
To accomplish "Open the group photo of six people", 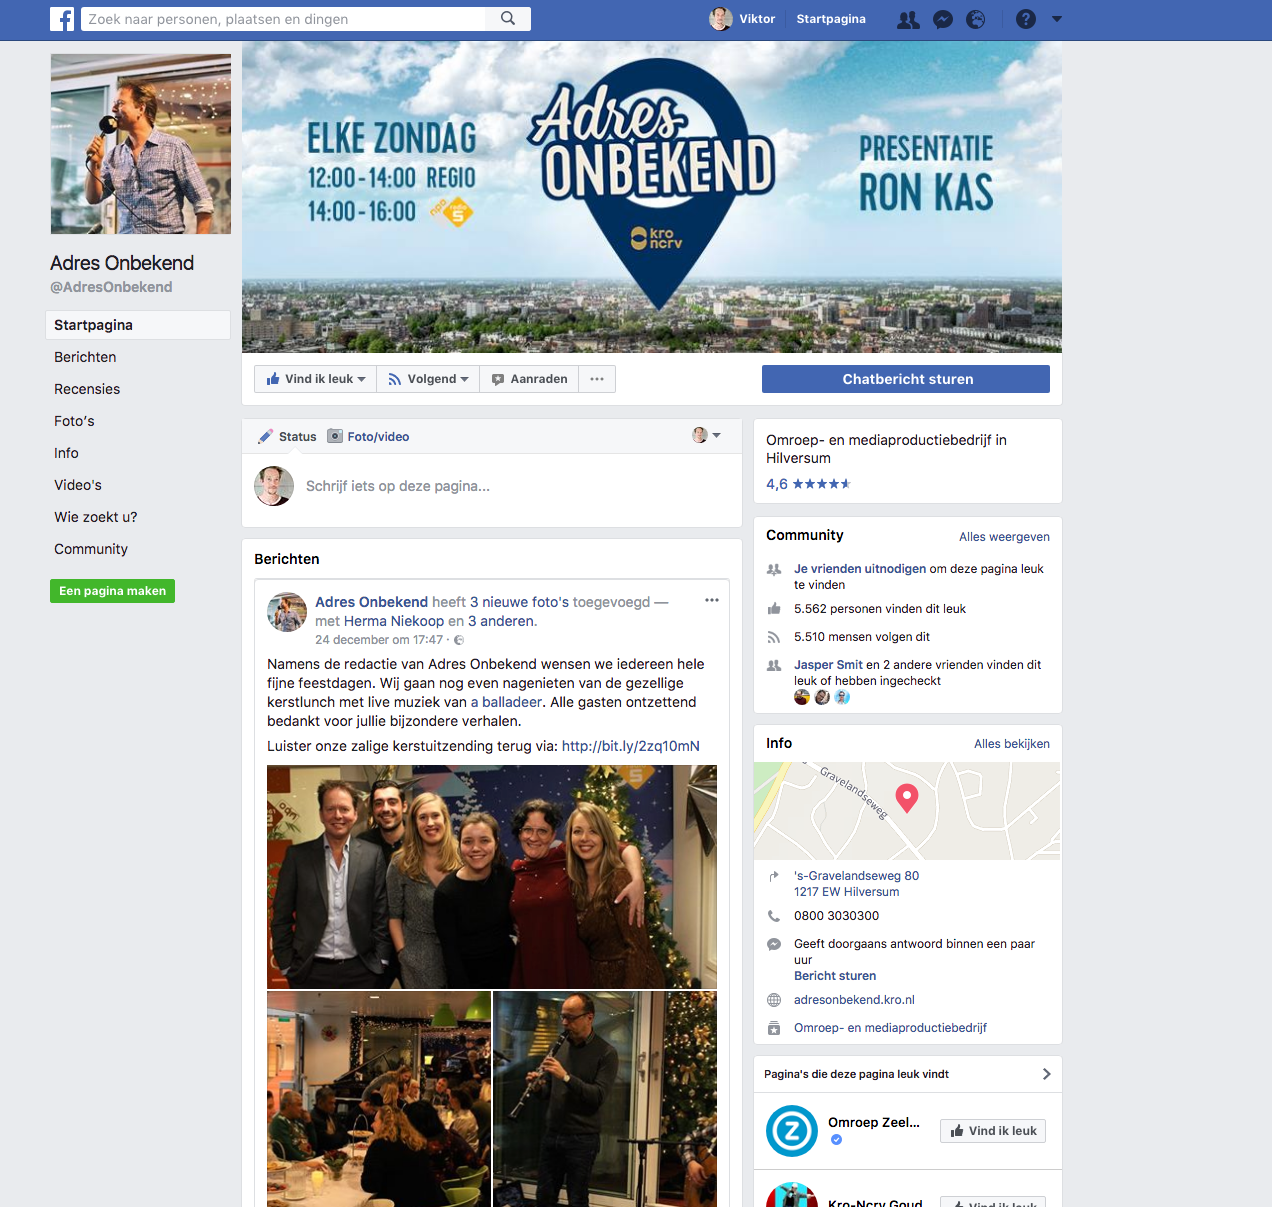I will pyautogui.click(x=492, y=877).
